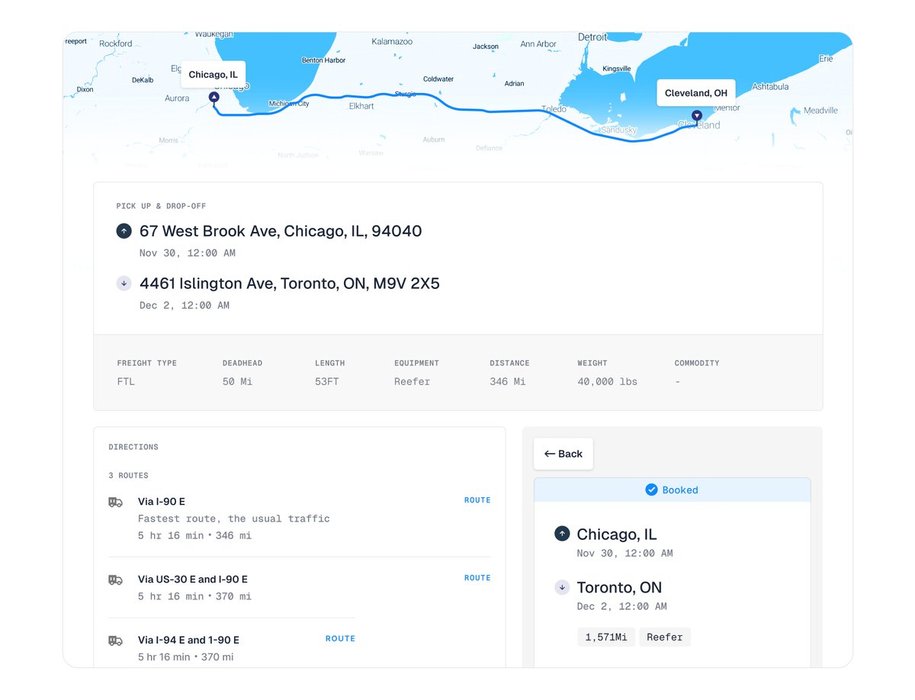Image resolution: width=915 pixels, height=700 pixels.
Task: Select the 1,571Mi distance tag
Action: pyautogui.click(x=606, y=637)
